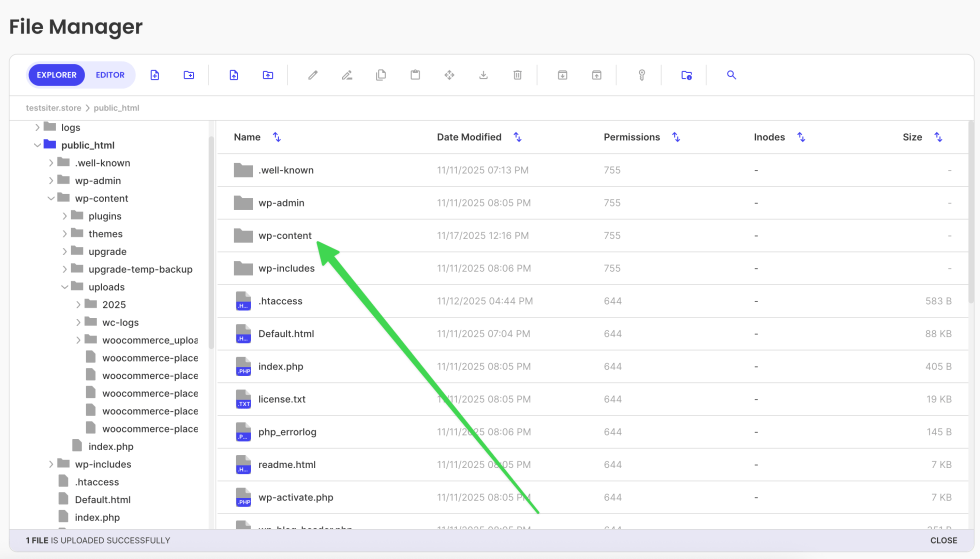Select the Explorer tab

57,75
